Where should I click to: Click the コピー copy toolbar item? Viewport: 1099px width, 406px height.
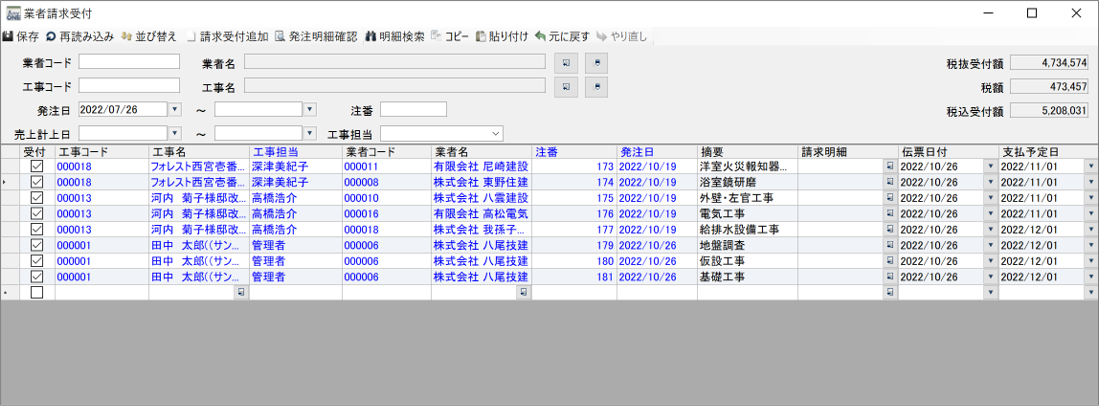[x=450, y=36]
